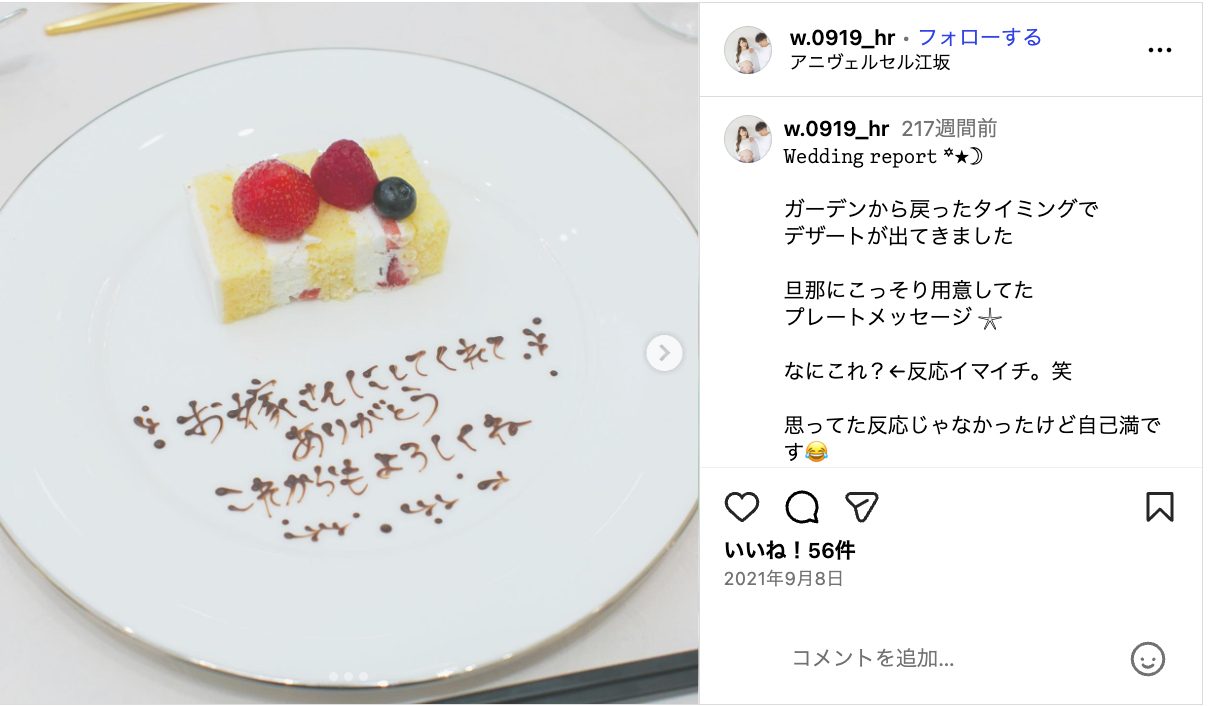Open w.0919_hr header profile picture

(x=748, y=50)
